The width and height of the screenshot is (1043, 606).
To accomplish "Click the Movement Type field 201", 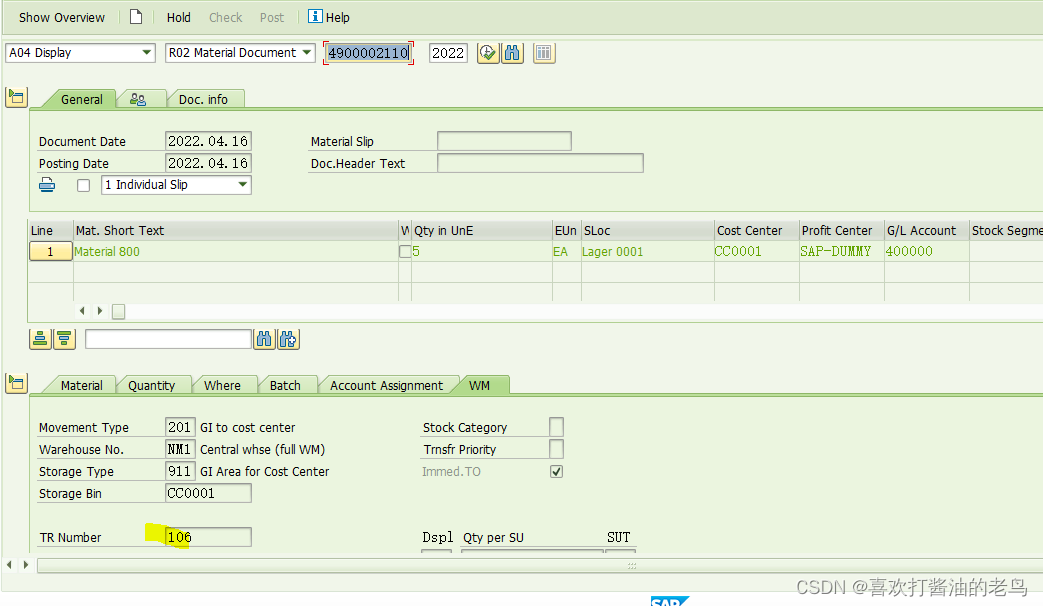I will coord(180,427).
